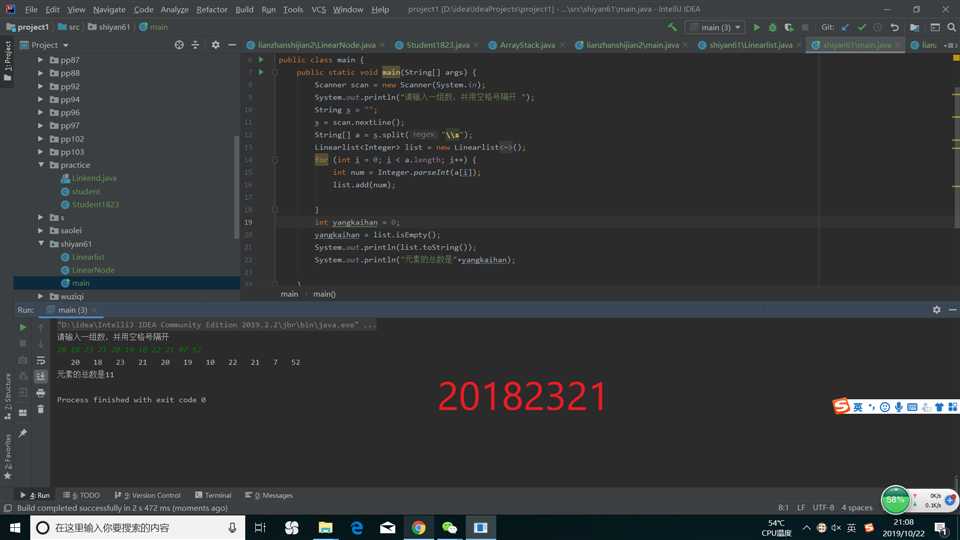Screen dimensions: 960x540
Task: Click src in navigation breadcrumb
Action: (x=69, y=27)
